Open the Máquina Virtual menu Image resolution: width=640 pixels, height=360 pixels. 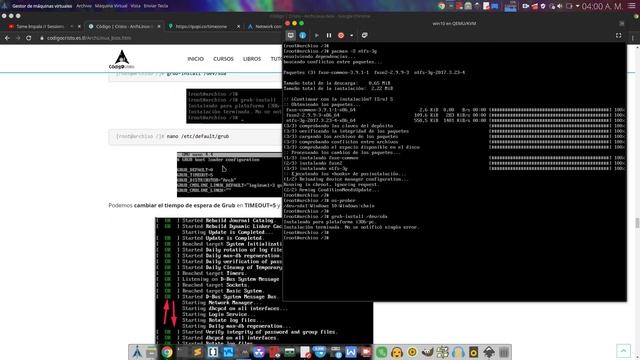click(x=111, y=6)
